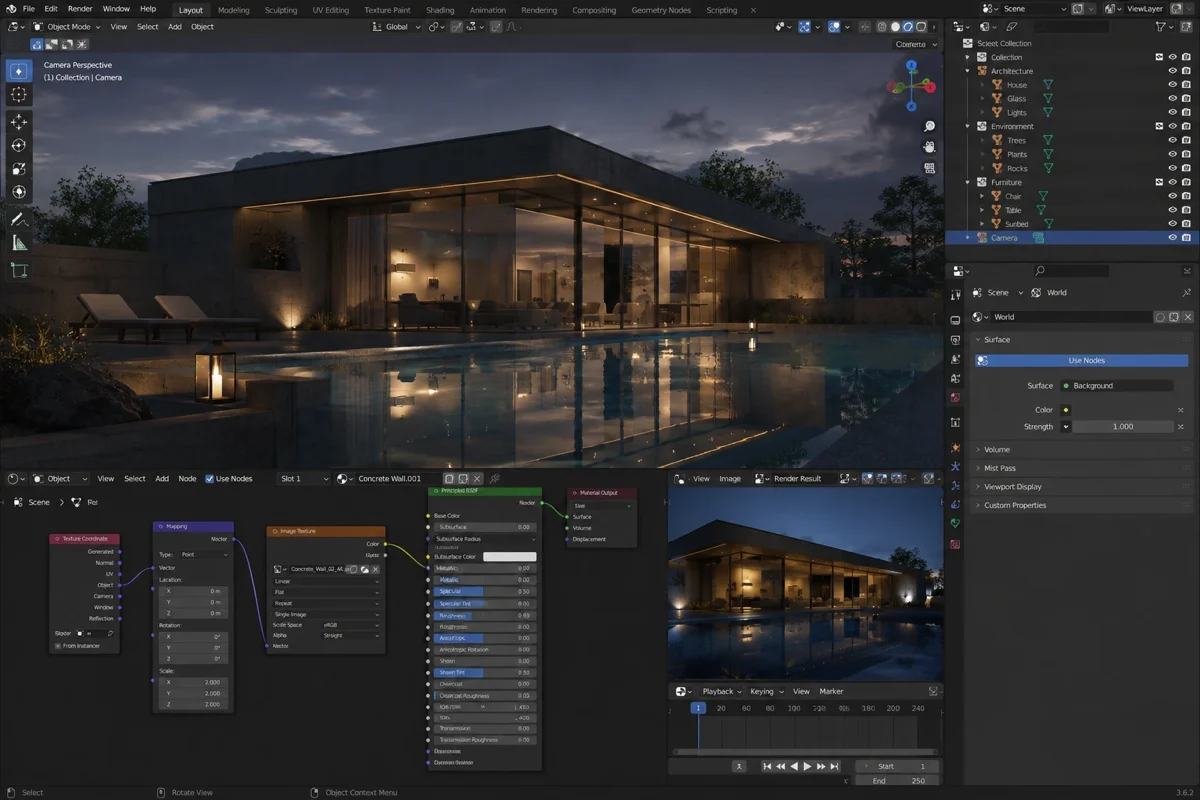
Task: Click the Subsurface Color swatch in Principled BSDF
Action: [510, 557]
